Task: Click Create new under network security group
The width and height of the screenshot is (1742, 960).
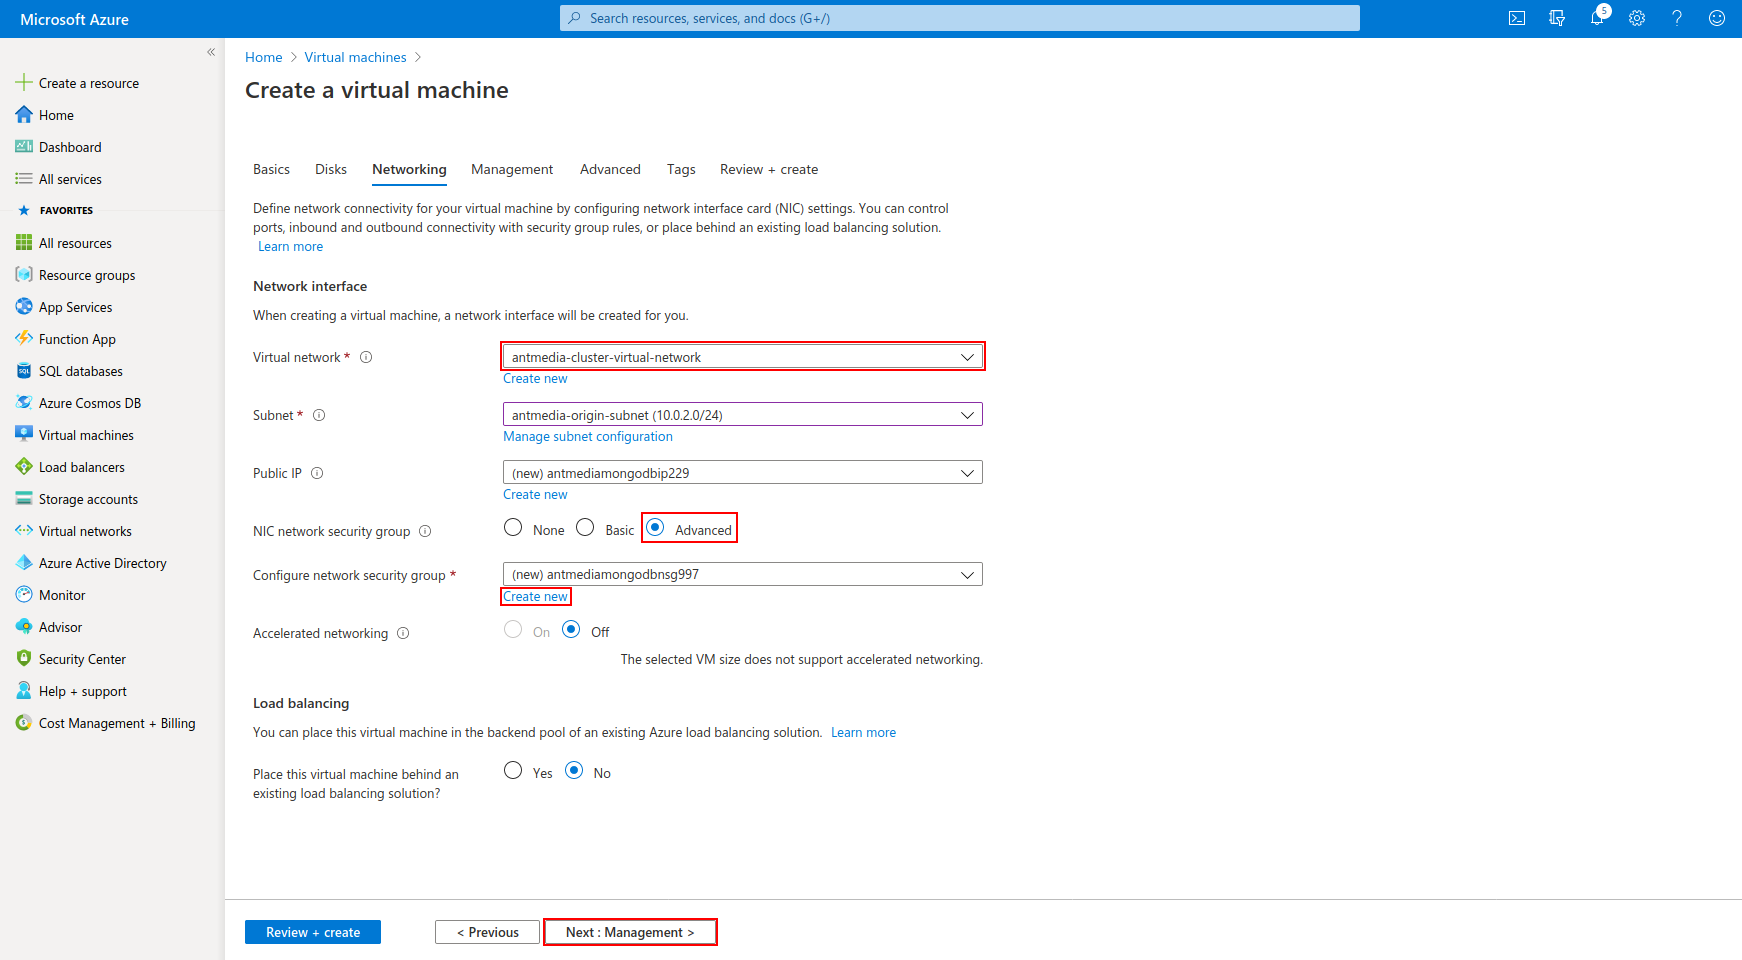Action: [x=535, y=597]
